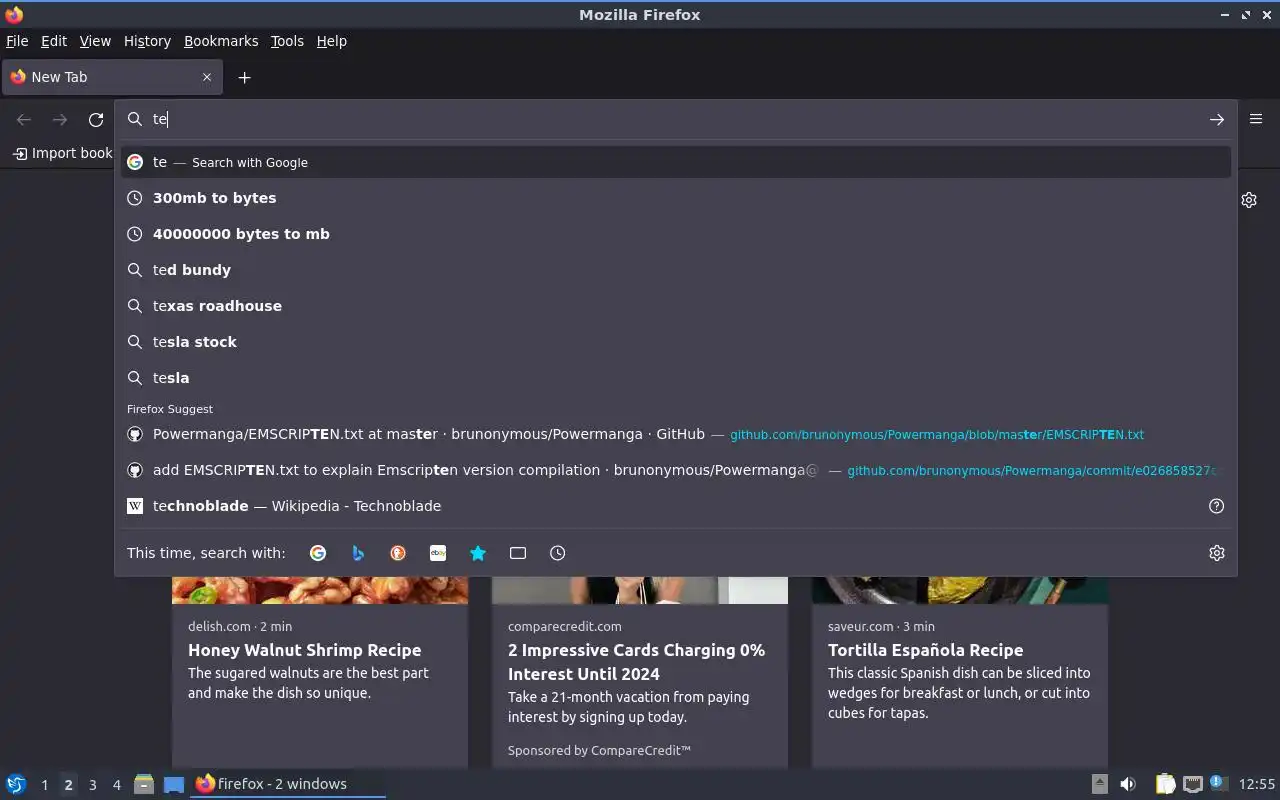Screen dimensions: 1280x800
Task: Switch to workspace 4 in taskbar
Action: tap(116, 785)
